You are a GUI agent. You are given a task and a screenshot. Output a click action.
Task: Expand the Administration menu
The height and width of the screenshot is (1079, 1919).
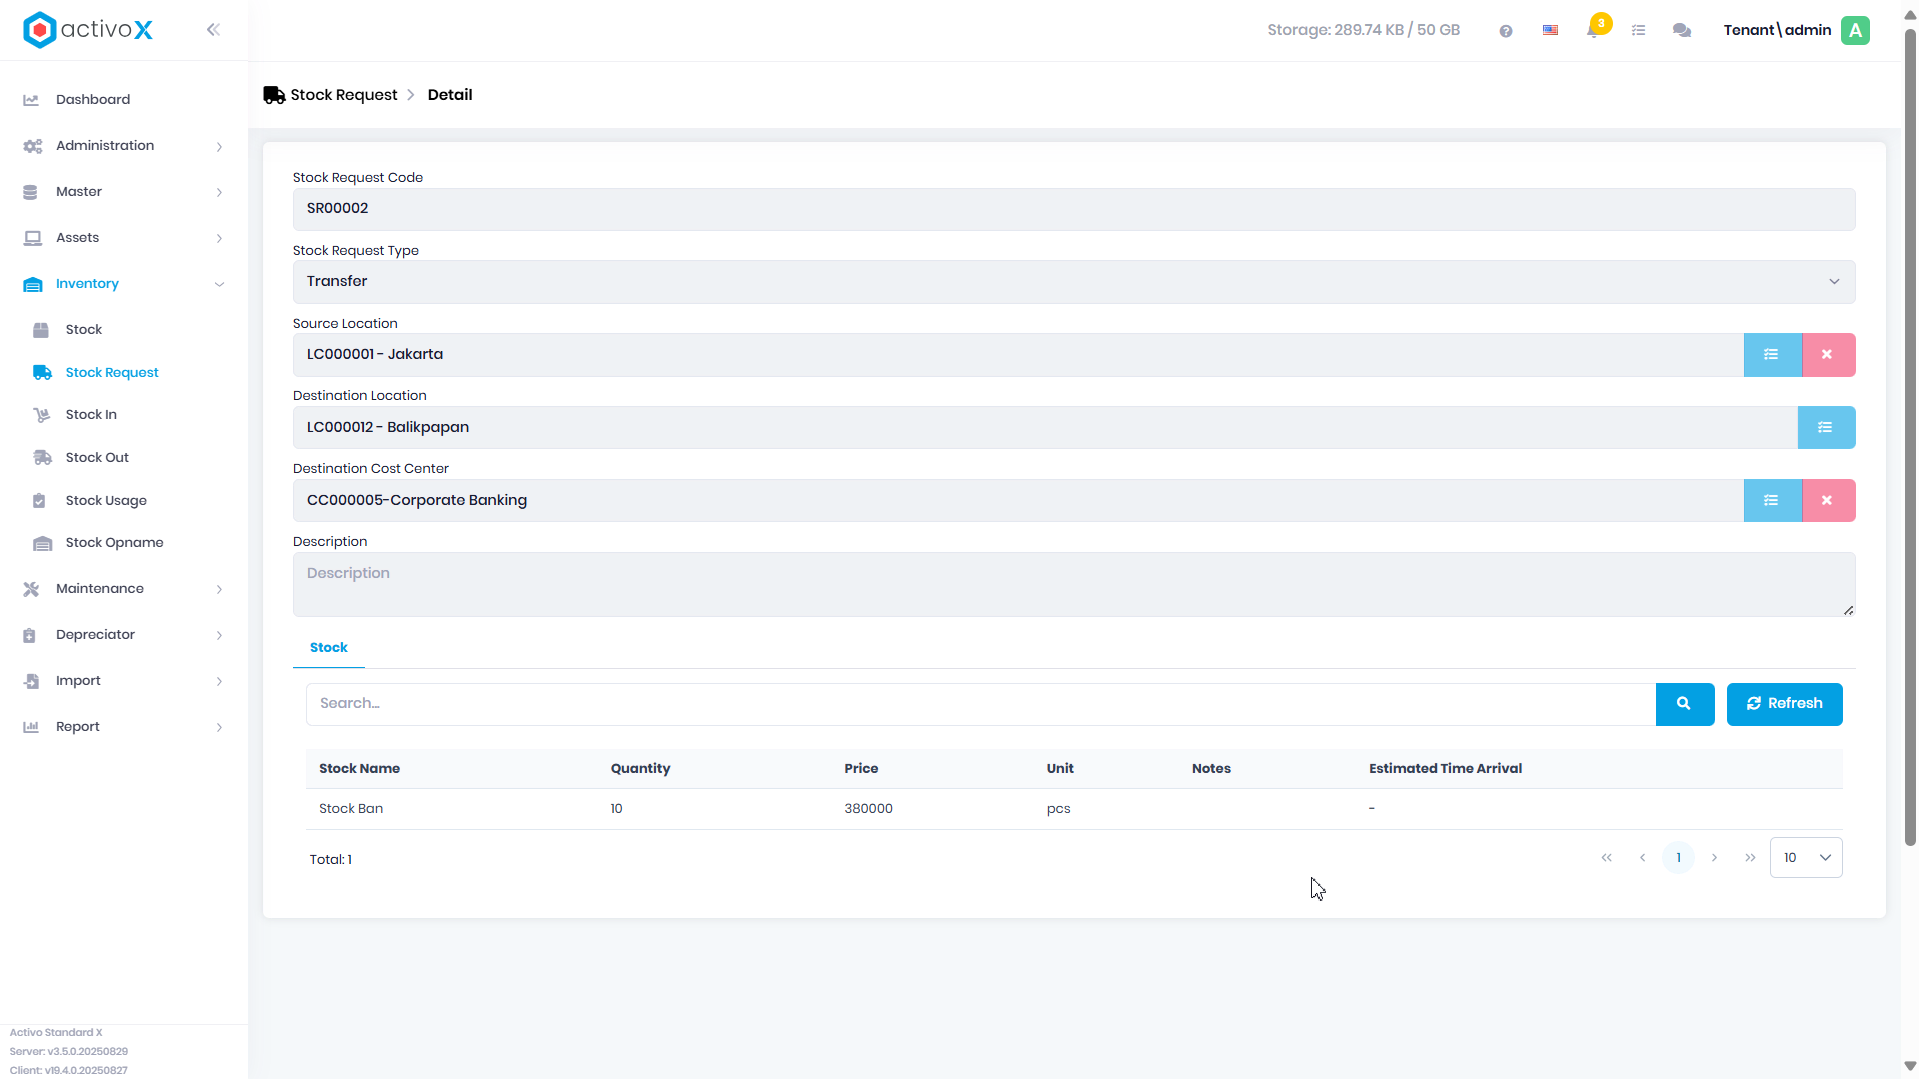point(124,146)
